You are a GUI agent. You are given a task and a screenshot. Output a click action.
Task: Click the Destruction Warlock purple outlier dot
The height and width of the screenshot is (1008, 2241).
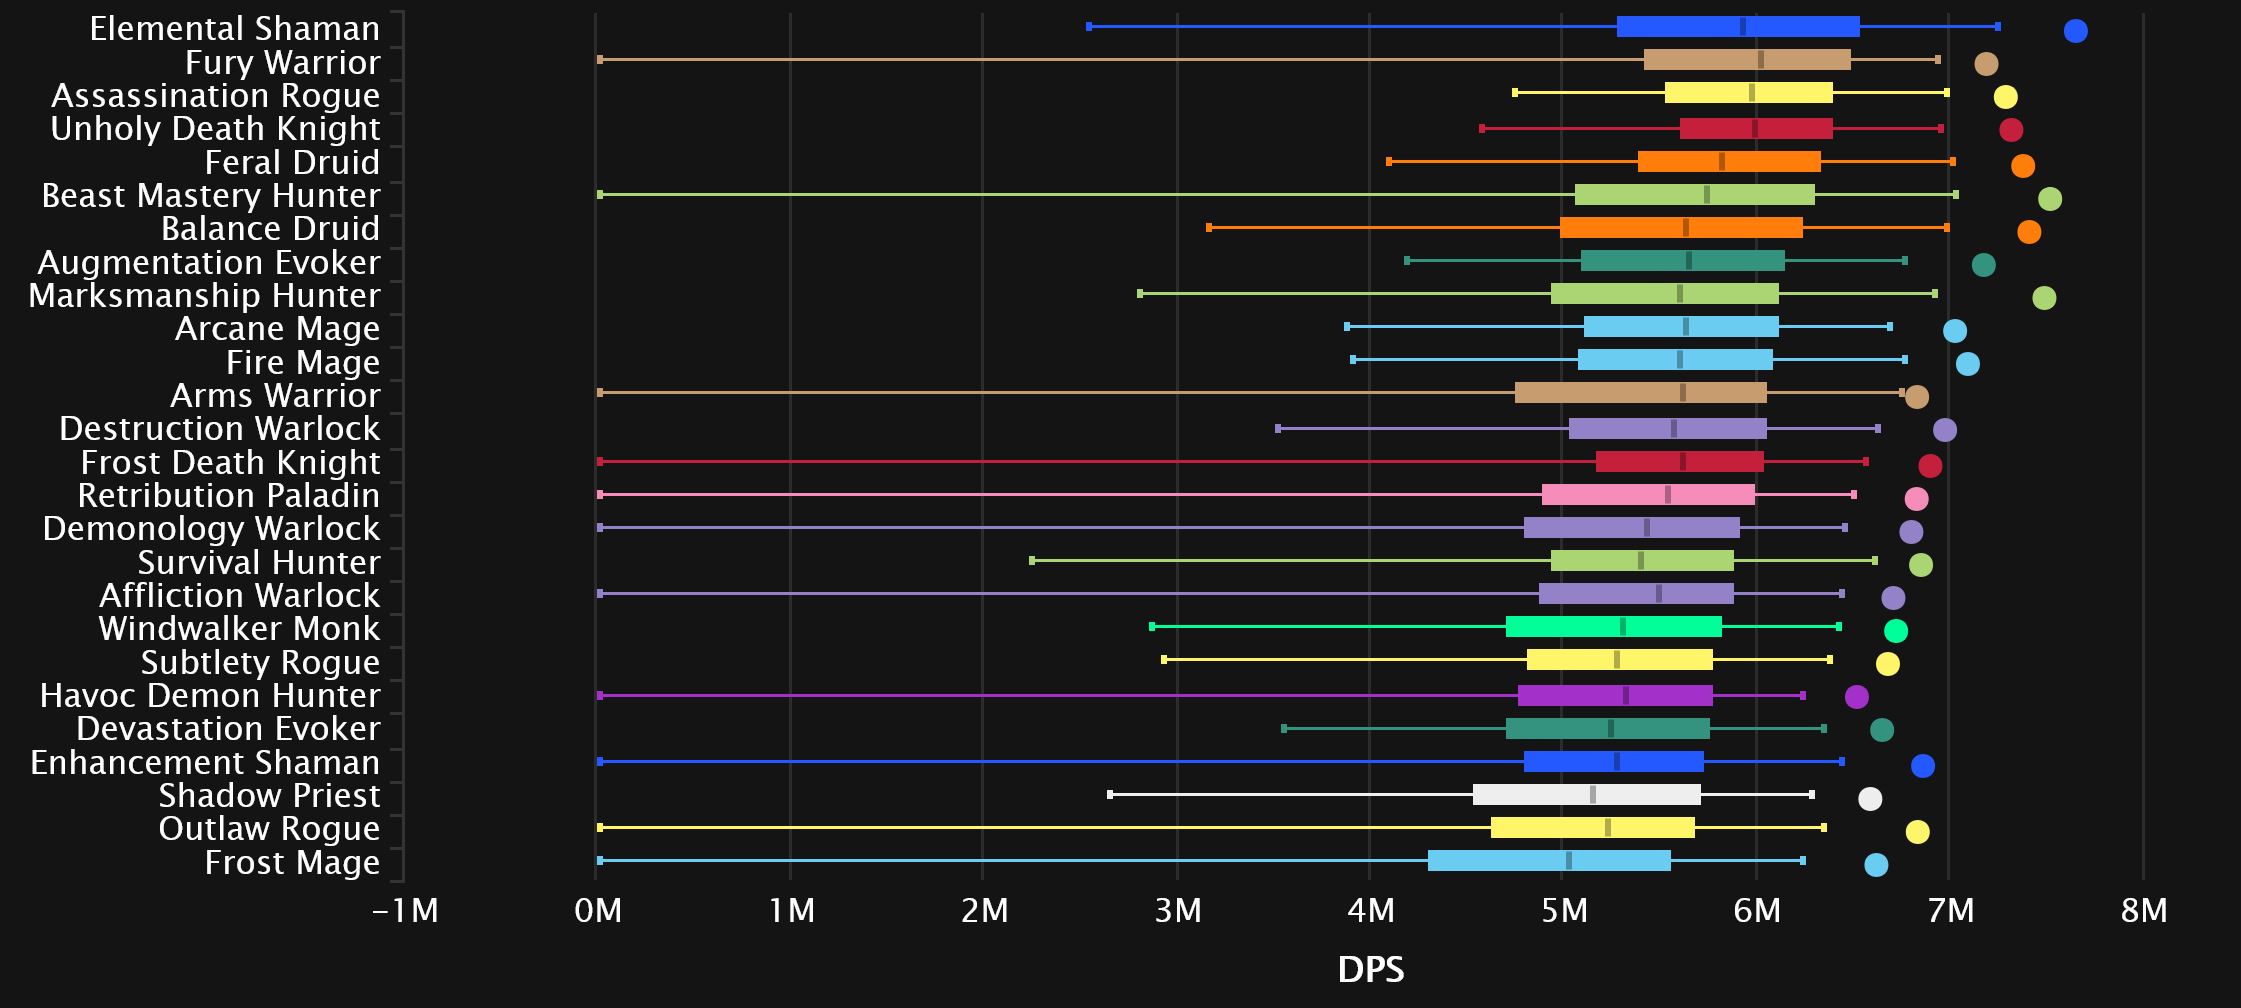tap(1944, 430)
